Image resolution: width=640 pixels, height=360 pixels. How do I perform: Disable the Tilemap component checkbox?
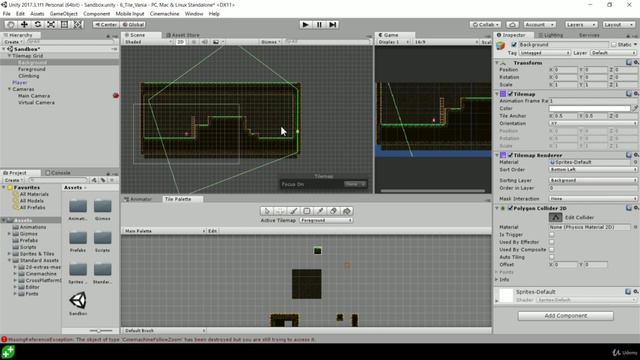click(x=510, y=94)
